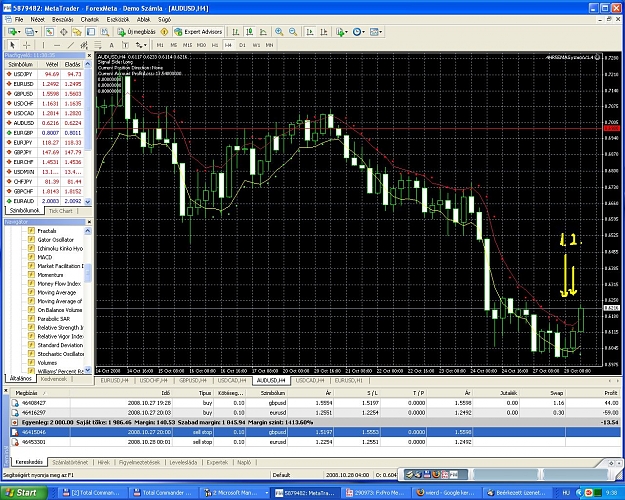Image resolution: width=625 pixels, height=500 pixels.
Task: Open the Strategy Tester magnifier icon
Action: [x=104, y=32]
